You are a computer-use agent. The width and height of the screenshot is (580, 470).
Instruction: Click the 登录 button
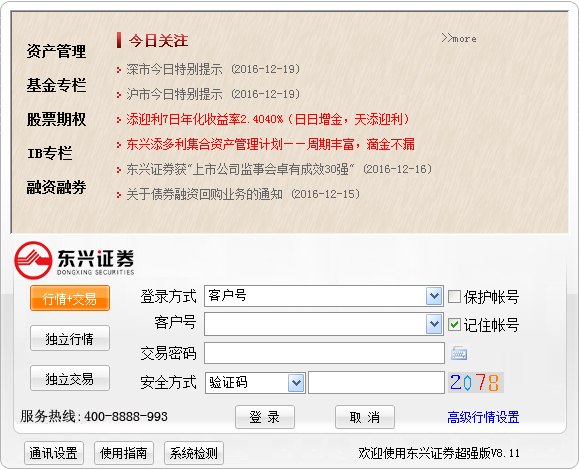tap(265, 417)
